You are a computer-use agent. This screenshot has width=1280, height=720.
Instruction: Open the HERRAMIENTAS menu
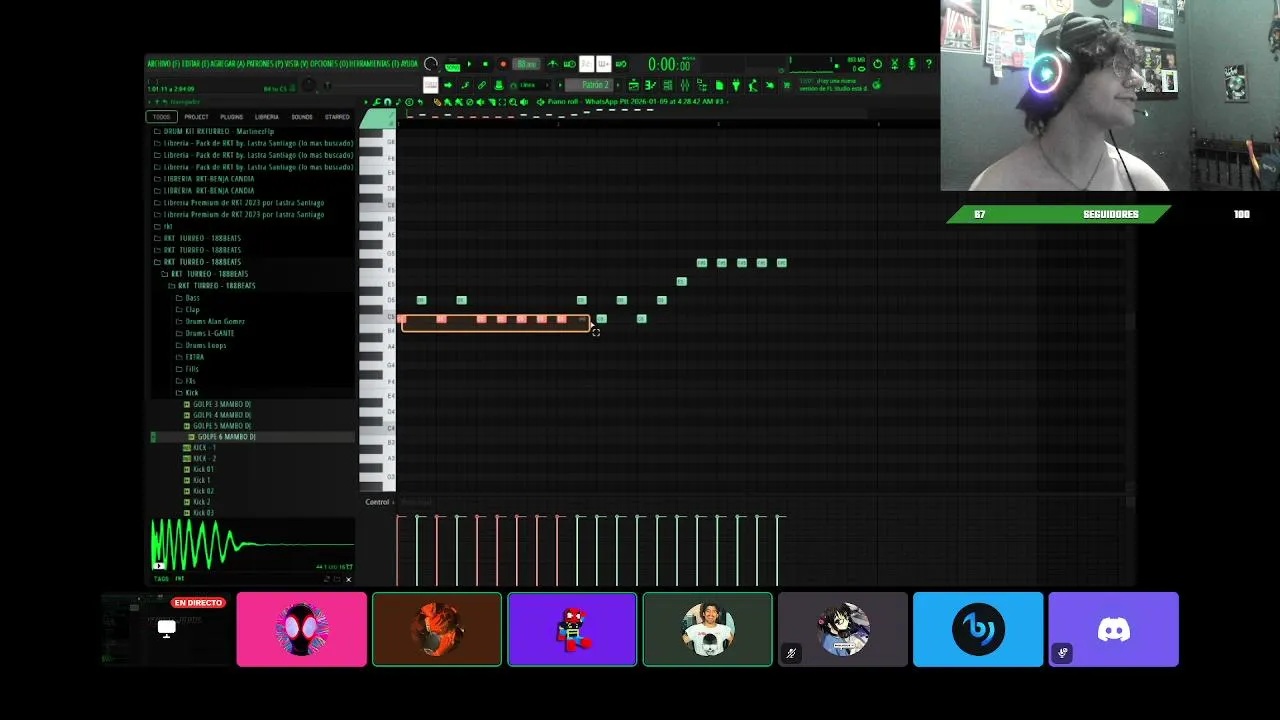coord(375,64)
